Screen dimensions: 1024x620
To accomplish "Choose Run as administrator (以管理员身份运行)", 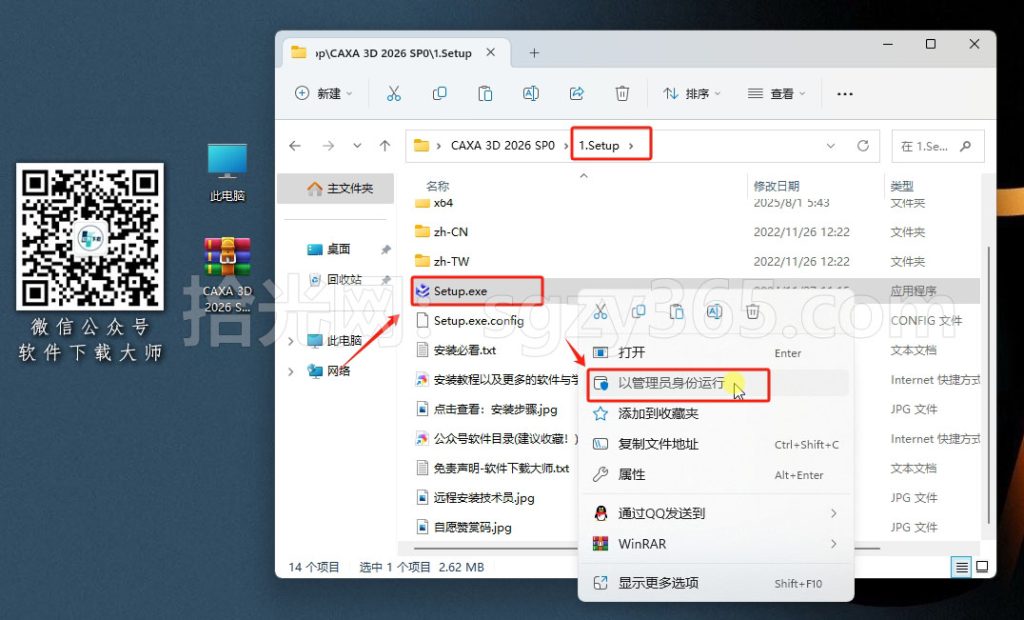I will pyautogui.click(x=716, y=383).
